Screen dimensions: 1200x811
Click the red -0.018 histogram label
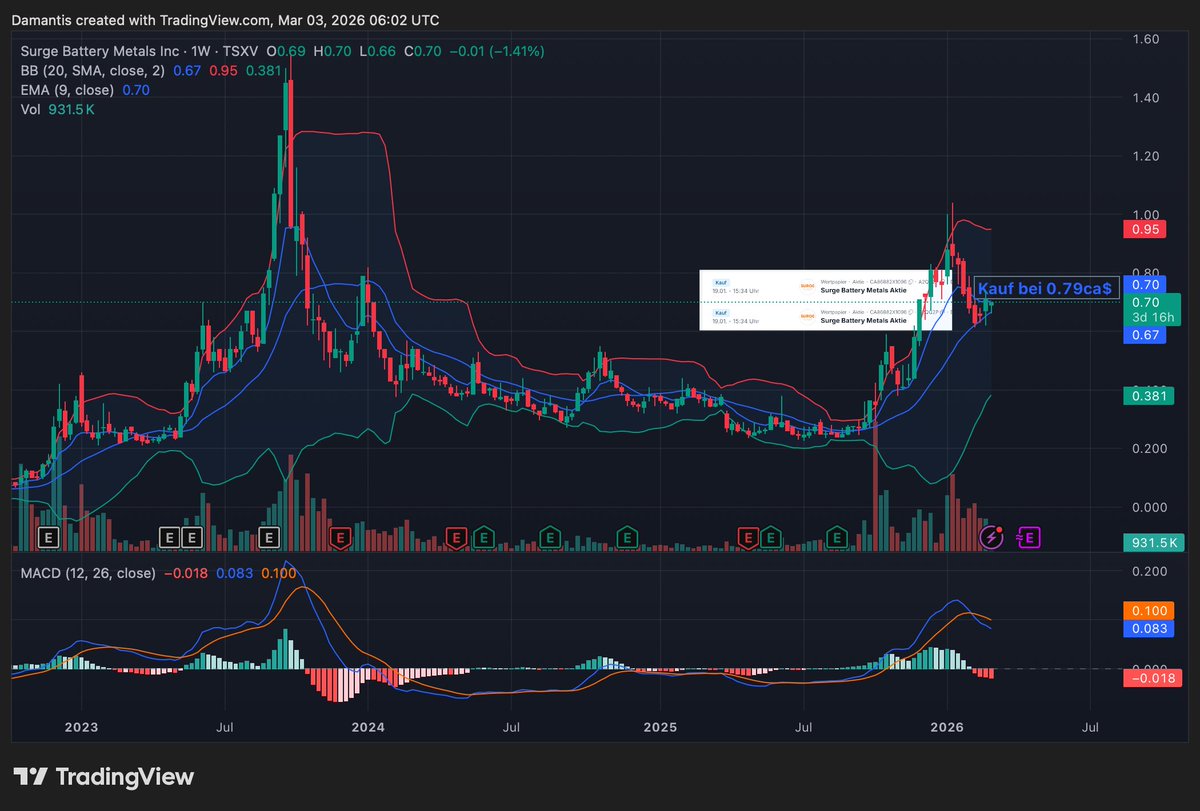click(1152, 678)
